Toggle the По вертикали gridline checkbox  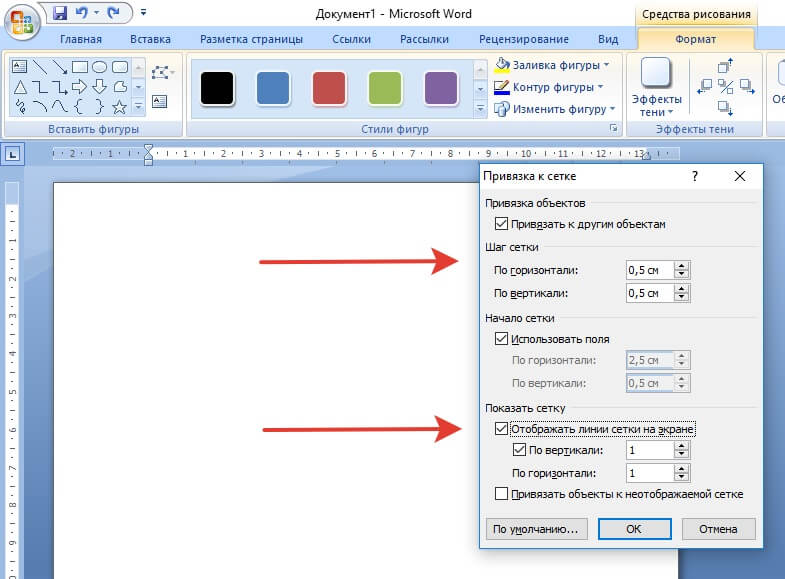(519, 450)
